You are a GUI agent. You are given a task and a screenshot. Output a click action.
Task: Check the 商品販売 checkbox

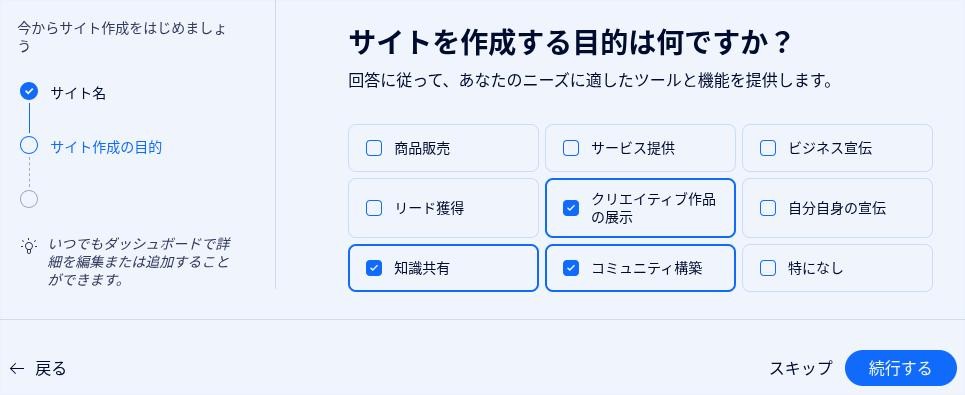coord(374,148)
